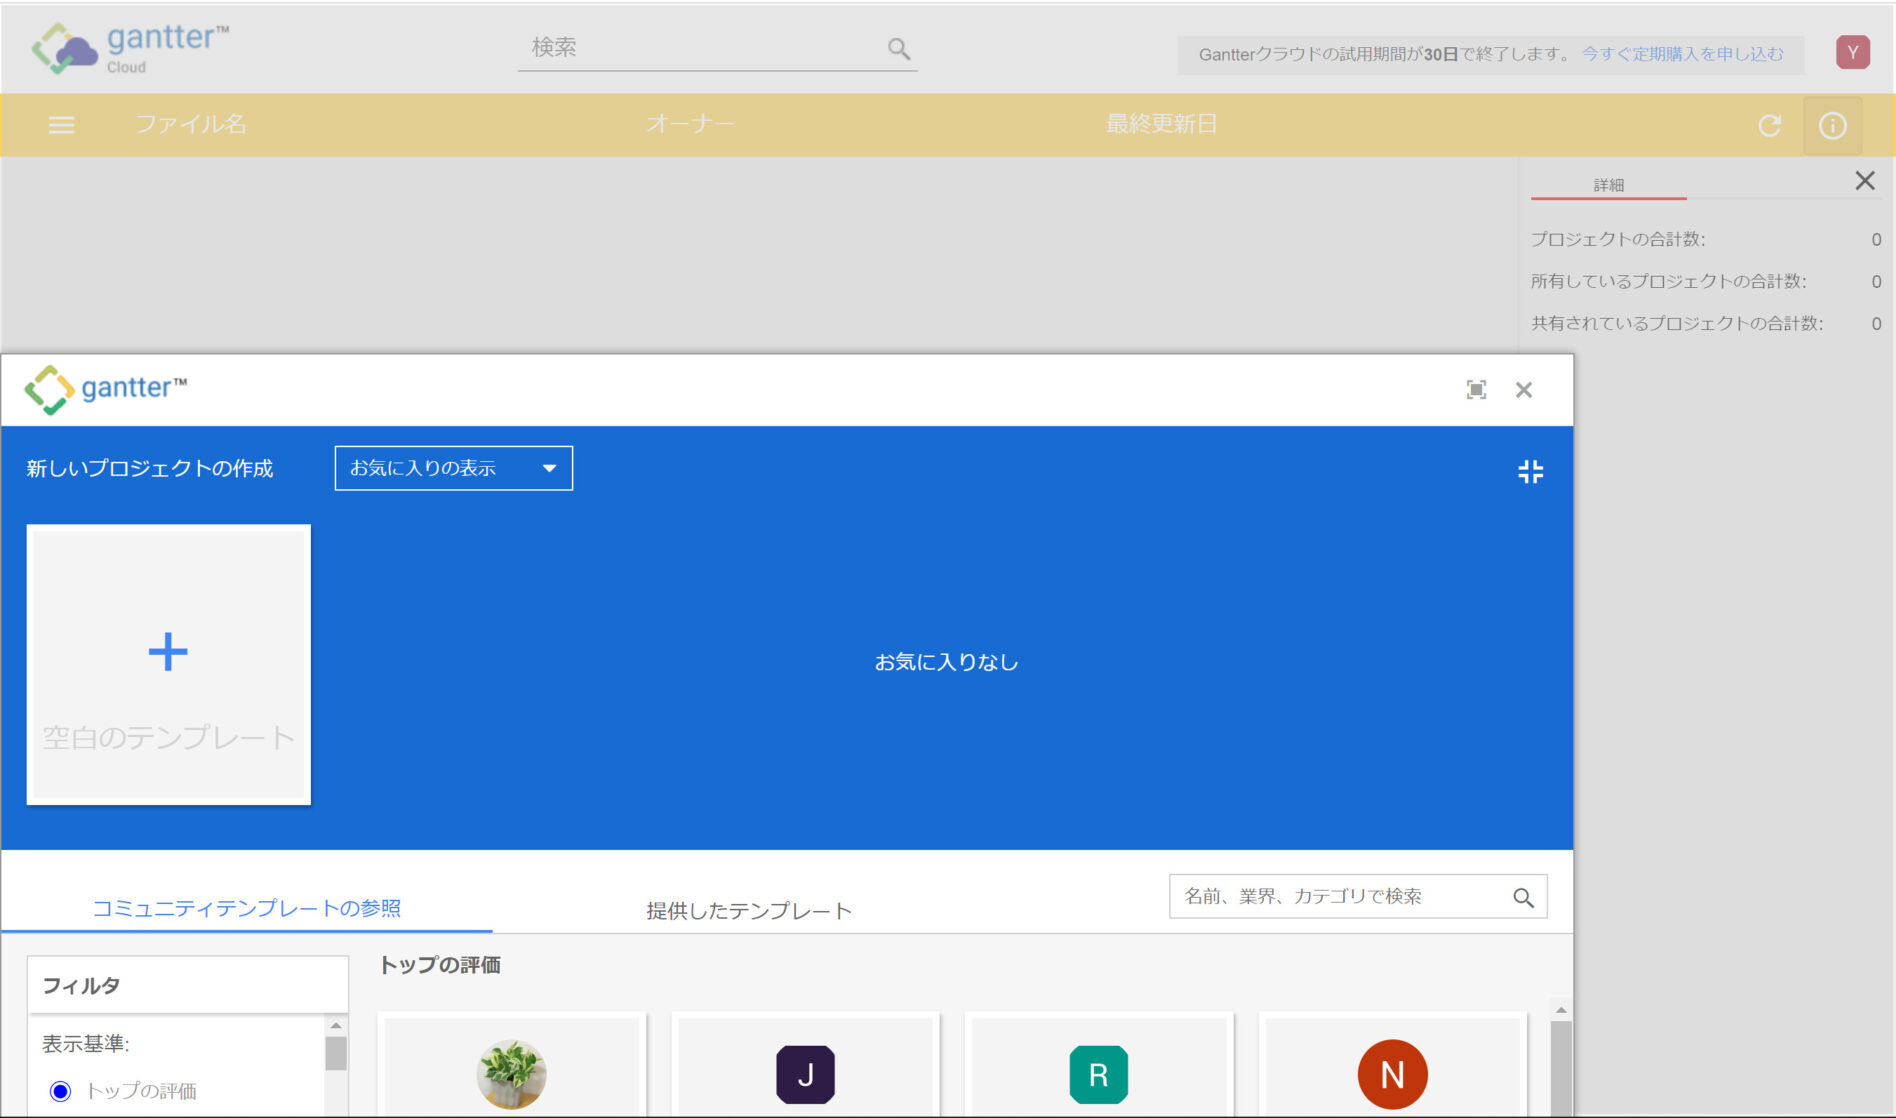Click the search magnifier in the top search bar
This screenshot has height=1118, width=1896.
897,47
